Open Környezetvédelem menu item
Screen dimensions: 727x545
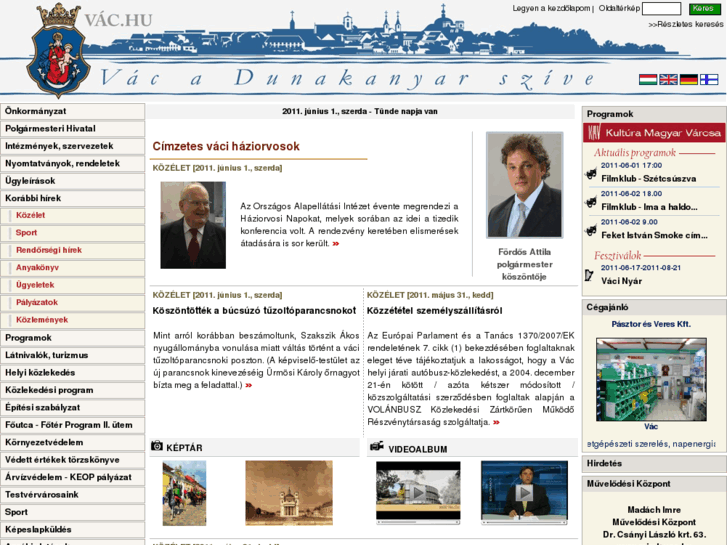[x=72, y=442]
